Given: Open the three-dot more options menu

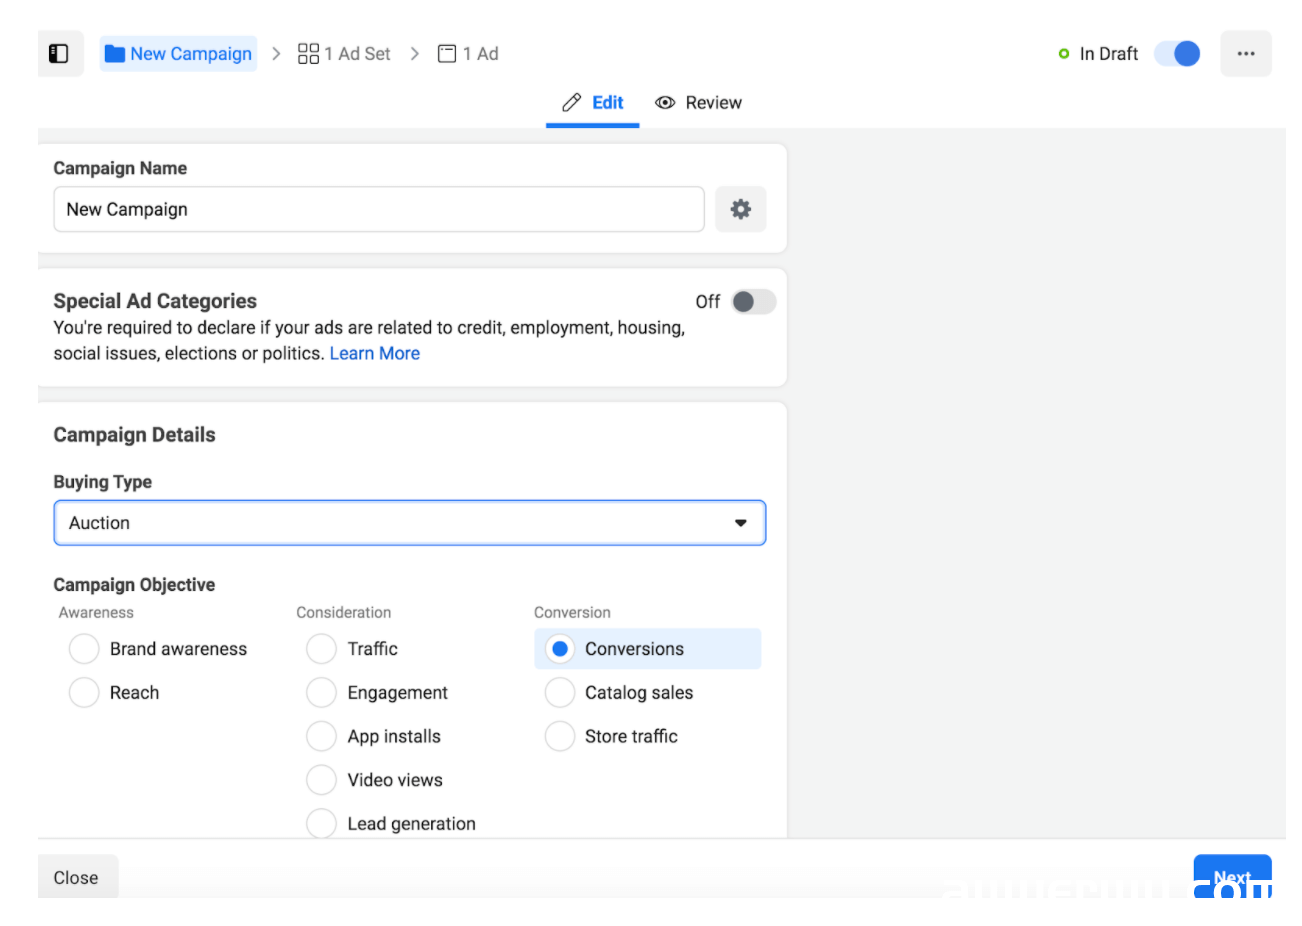Looking at the screenshot, I should tap(1246, 53).
